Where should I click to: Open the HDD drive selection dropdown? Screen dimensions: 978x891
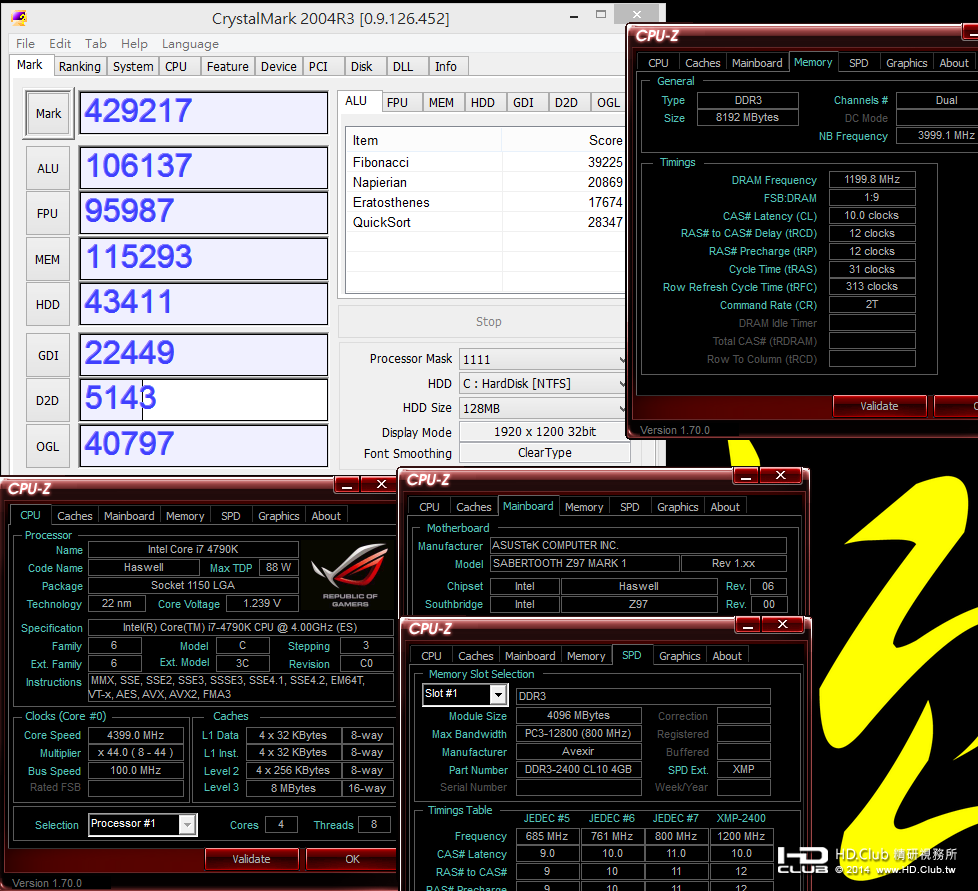[543, 383]
